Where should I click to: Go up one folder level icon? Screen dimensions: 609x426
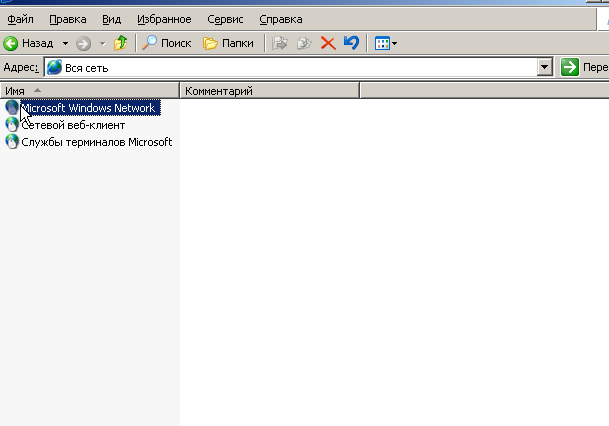120,43
